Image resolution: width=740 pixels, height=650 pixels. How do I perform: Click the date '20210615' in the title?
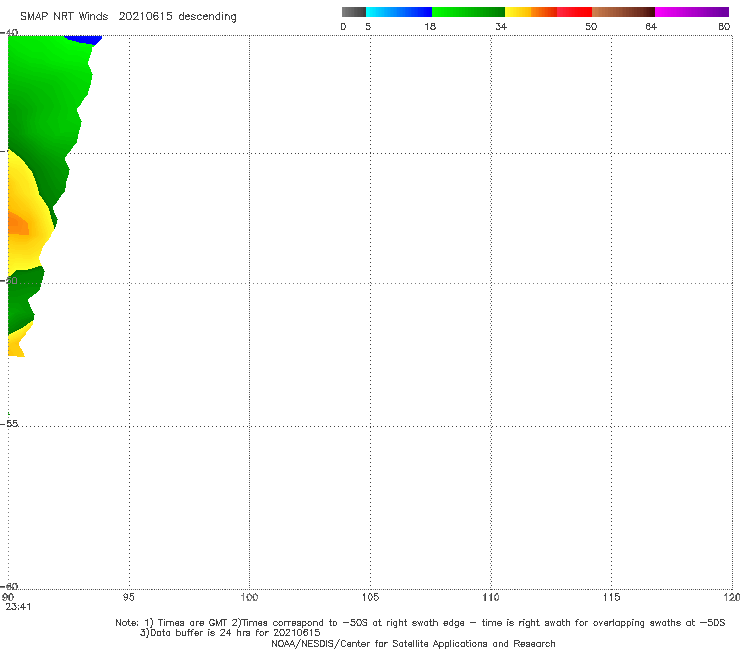[145, 16]
